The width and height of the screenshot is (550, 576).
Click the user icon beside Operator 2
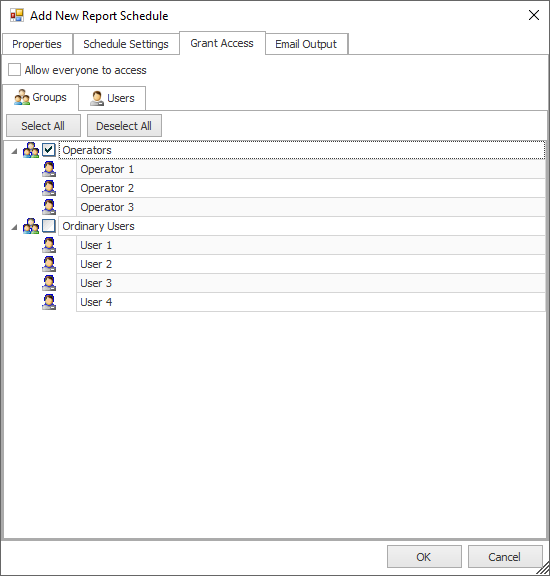49,188
